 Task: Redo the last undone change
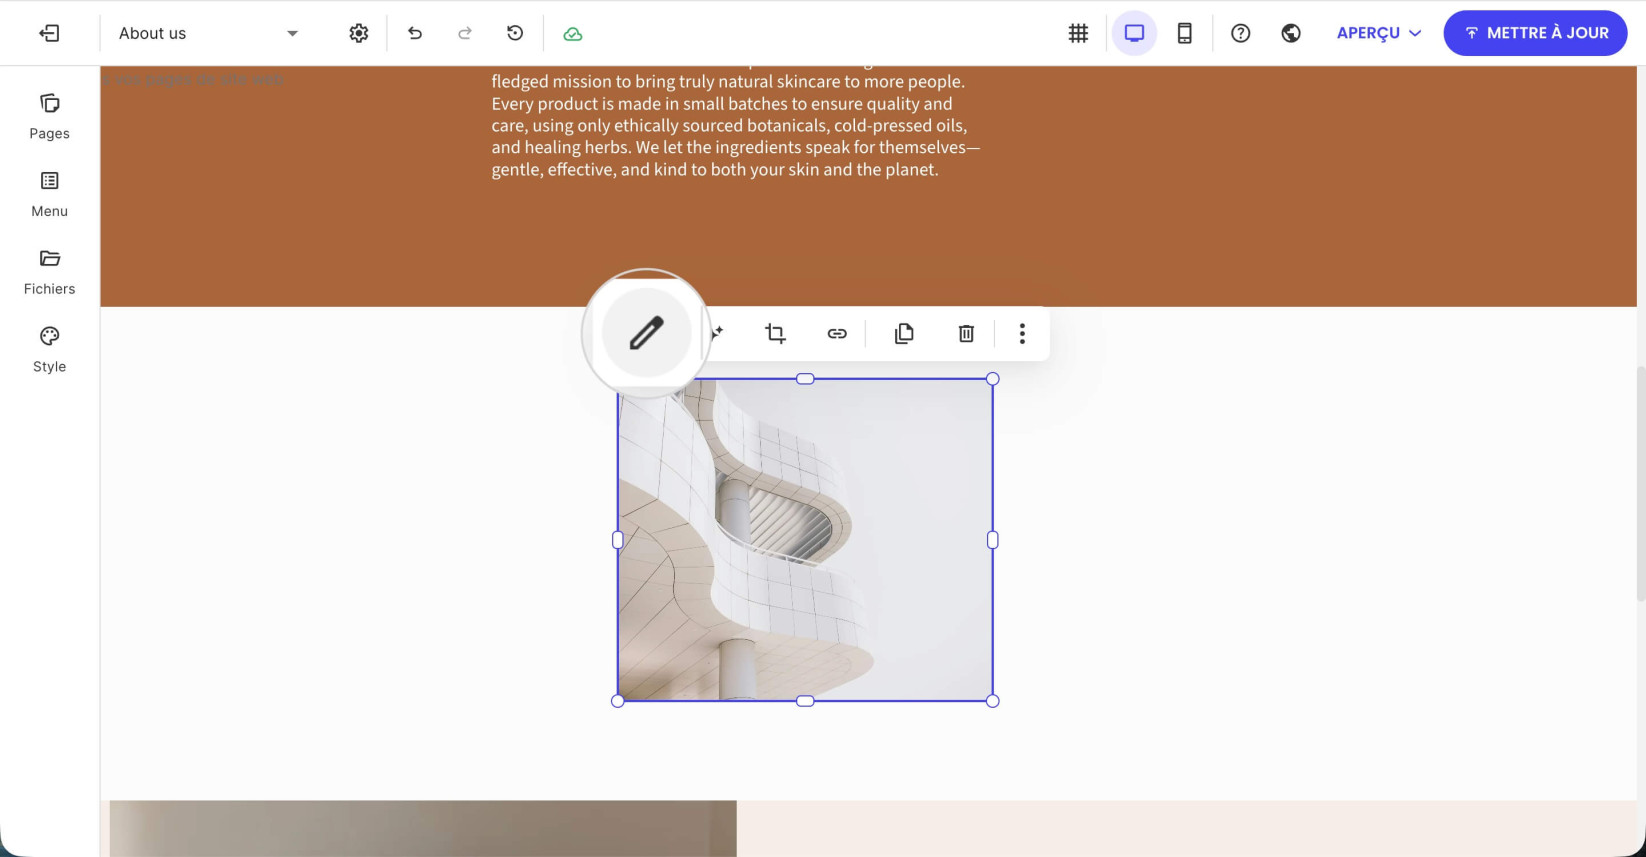465,33
